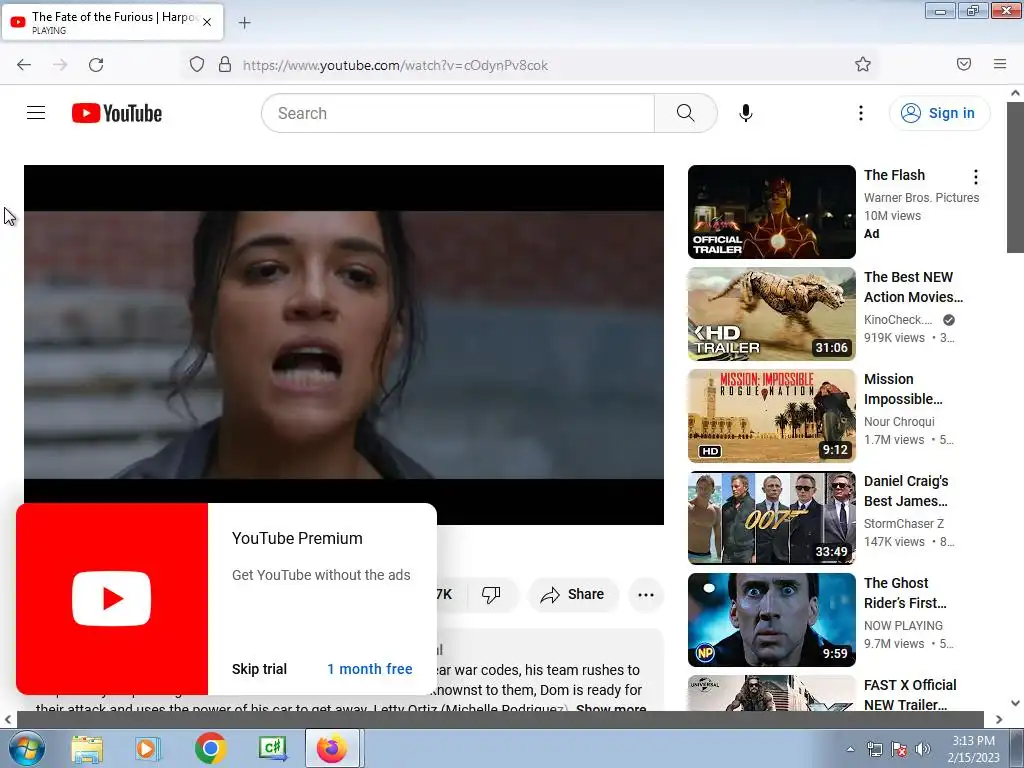1024x768 pixels.
Task: Open more actions ellipsis below video
Action: [646, 594]
